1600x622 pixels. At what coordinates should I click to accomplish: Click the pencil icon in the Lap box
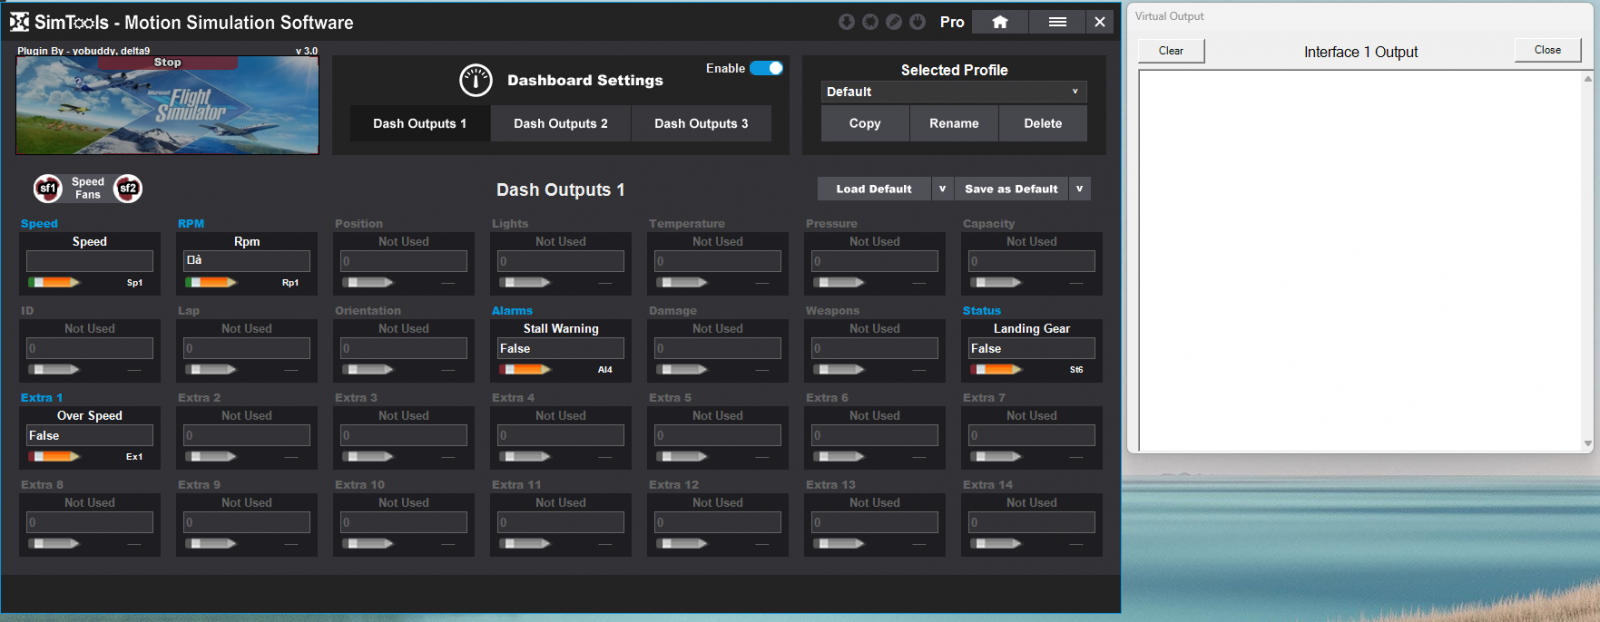pos(211,370)
